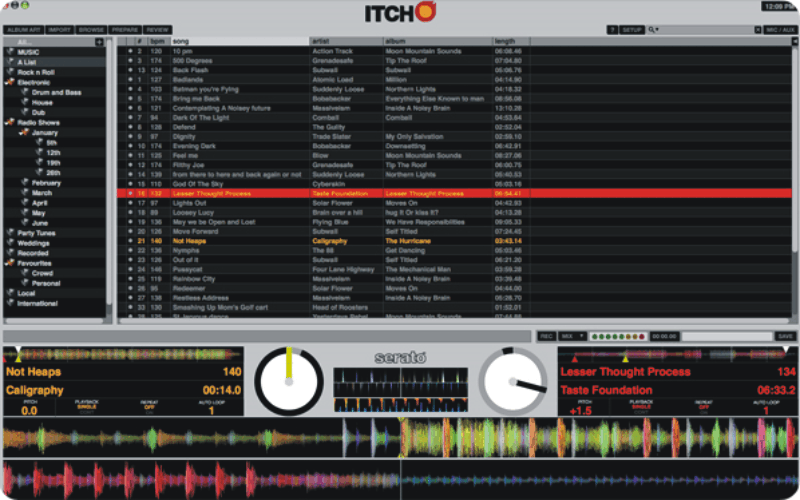Click the help question mark button

[x=612, y=31]
